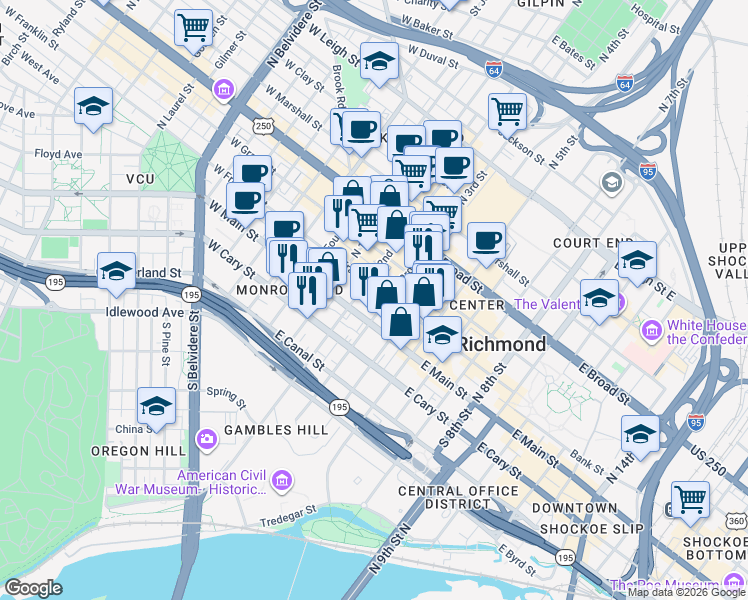Select the "Bank St" street label

(588, 462)
